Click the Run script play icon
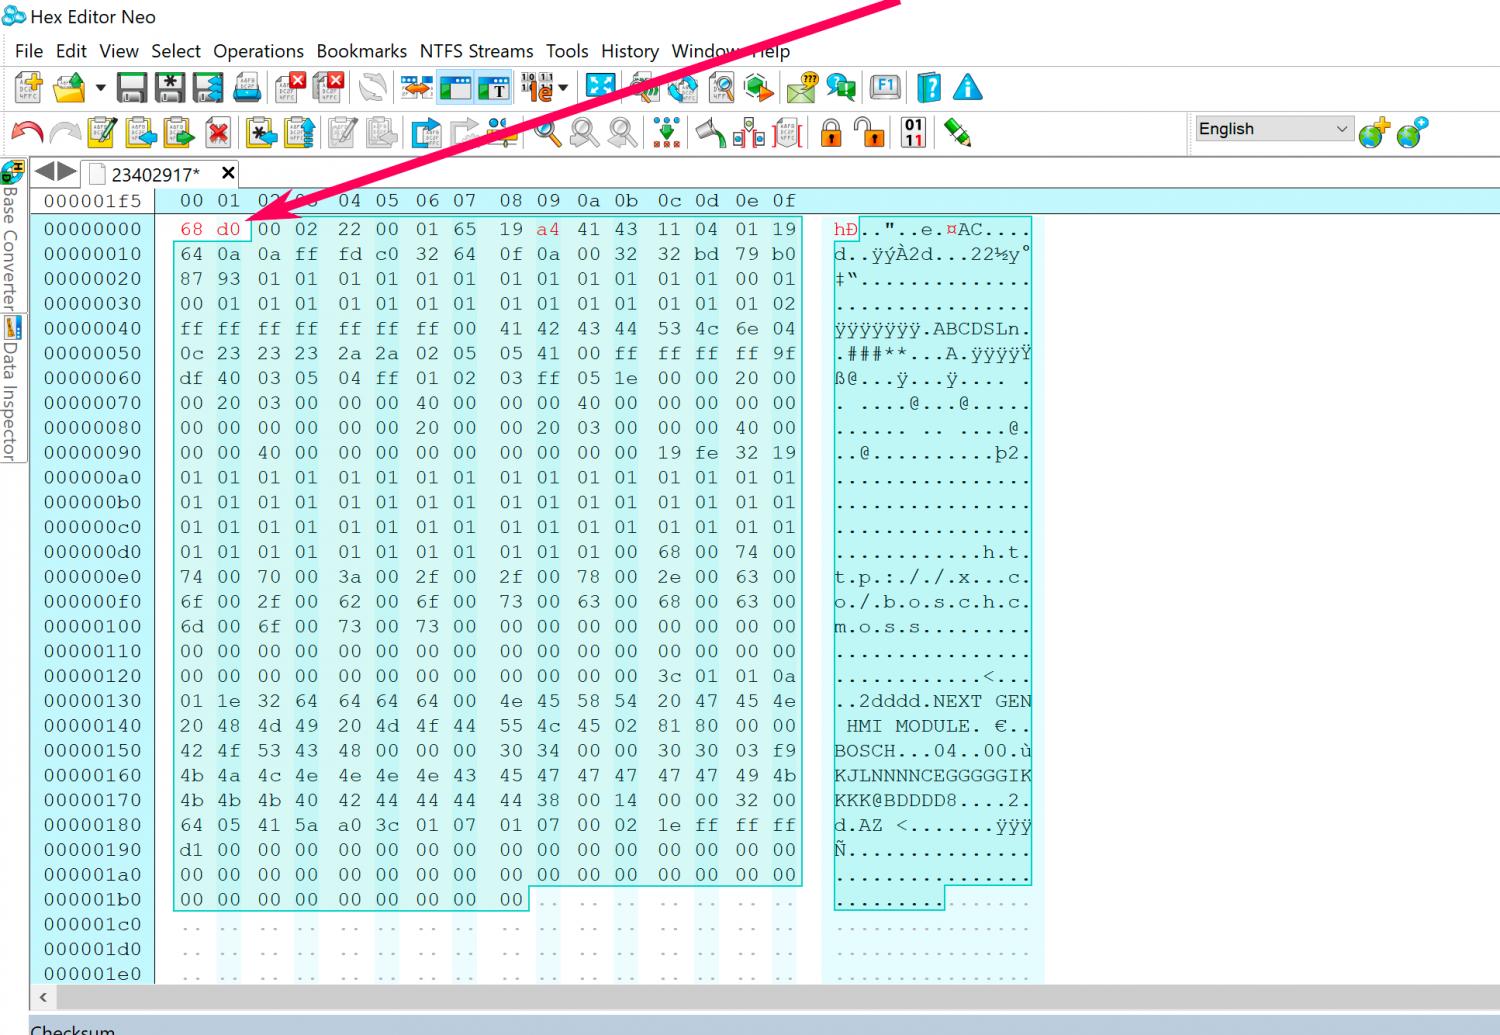 (760, 88)
